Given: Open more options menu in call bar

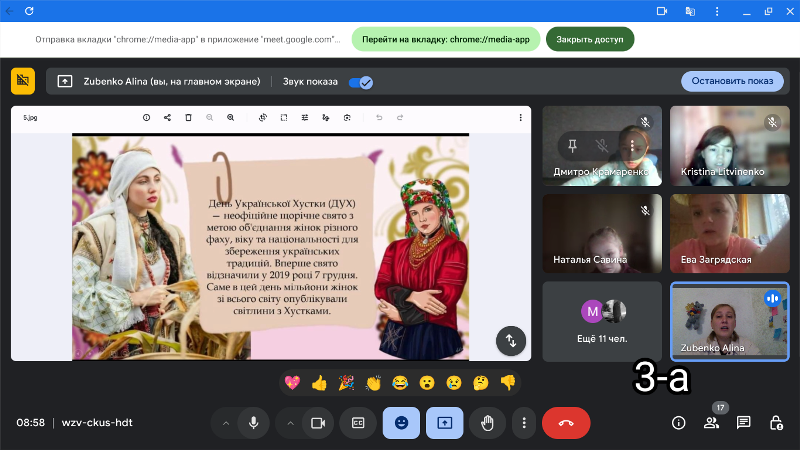Looking at the screenshot, I should tap(524, 423).
